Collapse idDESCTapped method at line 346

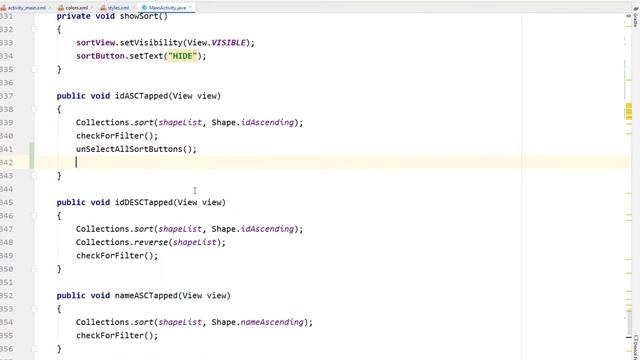tap(34, 216)
